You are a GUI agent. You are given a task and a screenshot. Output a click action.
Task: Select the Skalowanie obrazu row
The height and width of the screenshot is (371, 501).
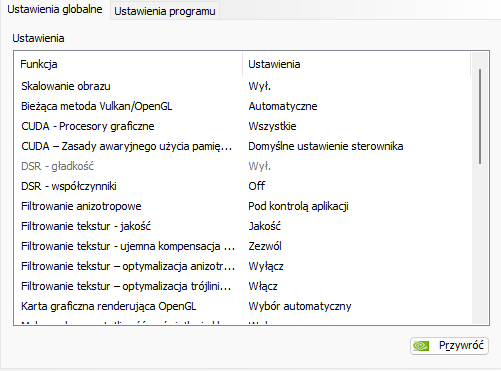point(243,86)
